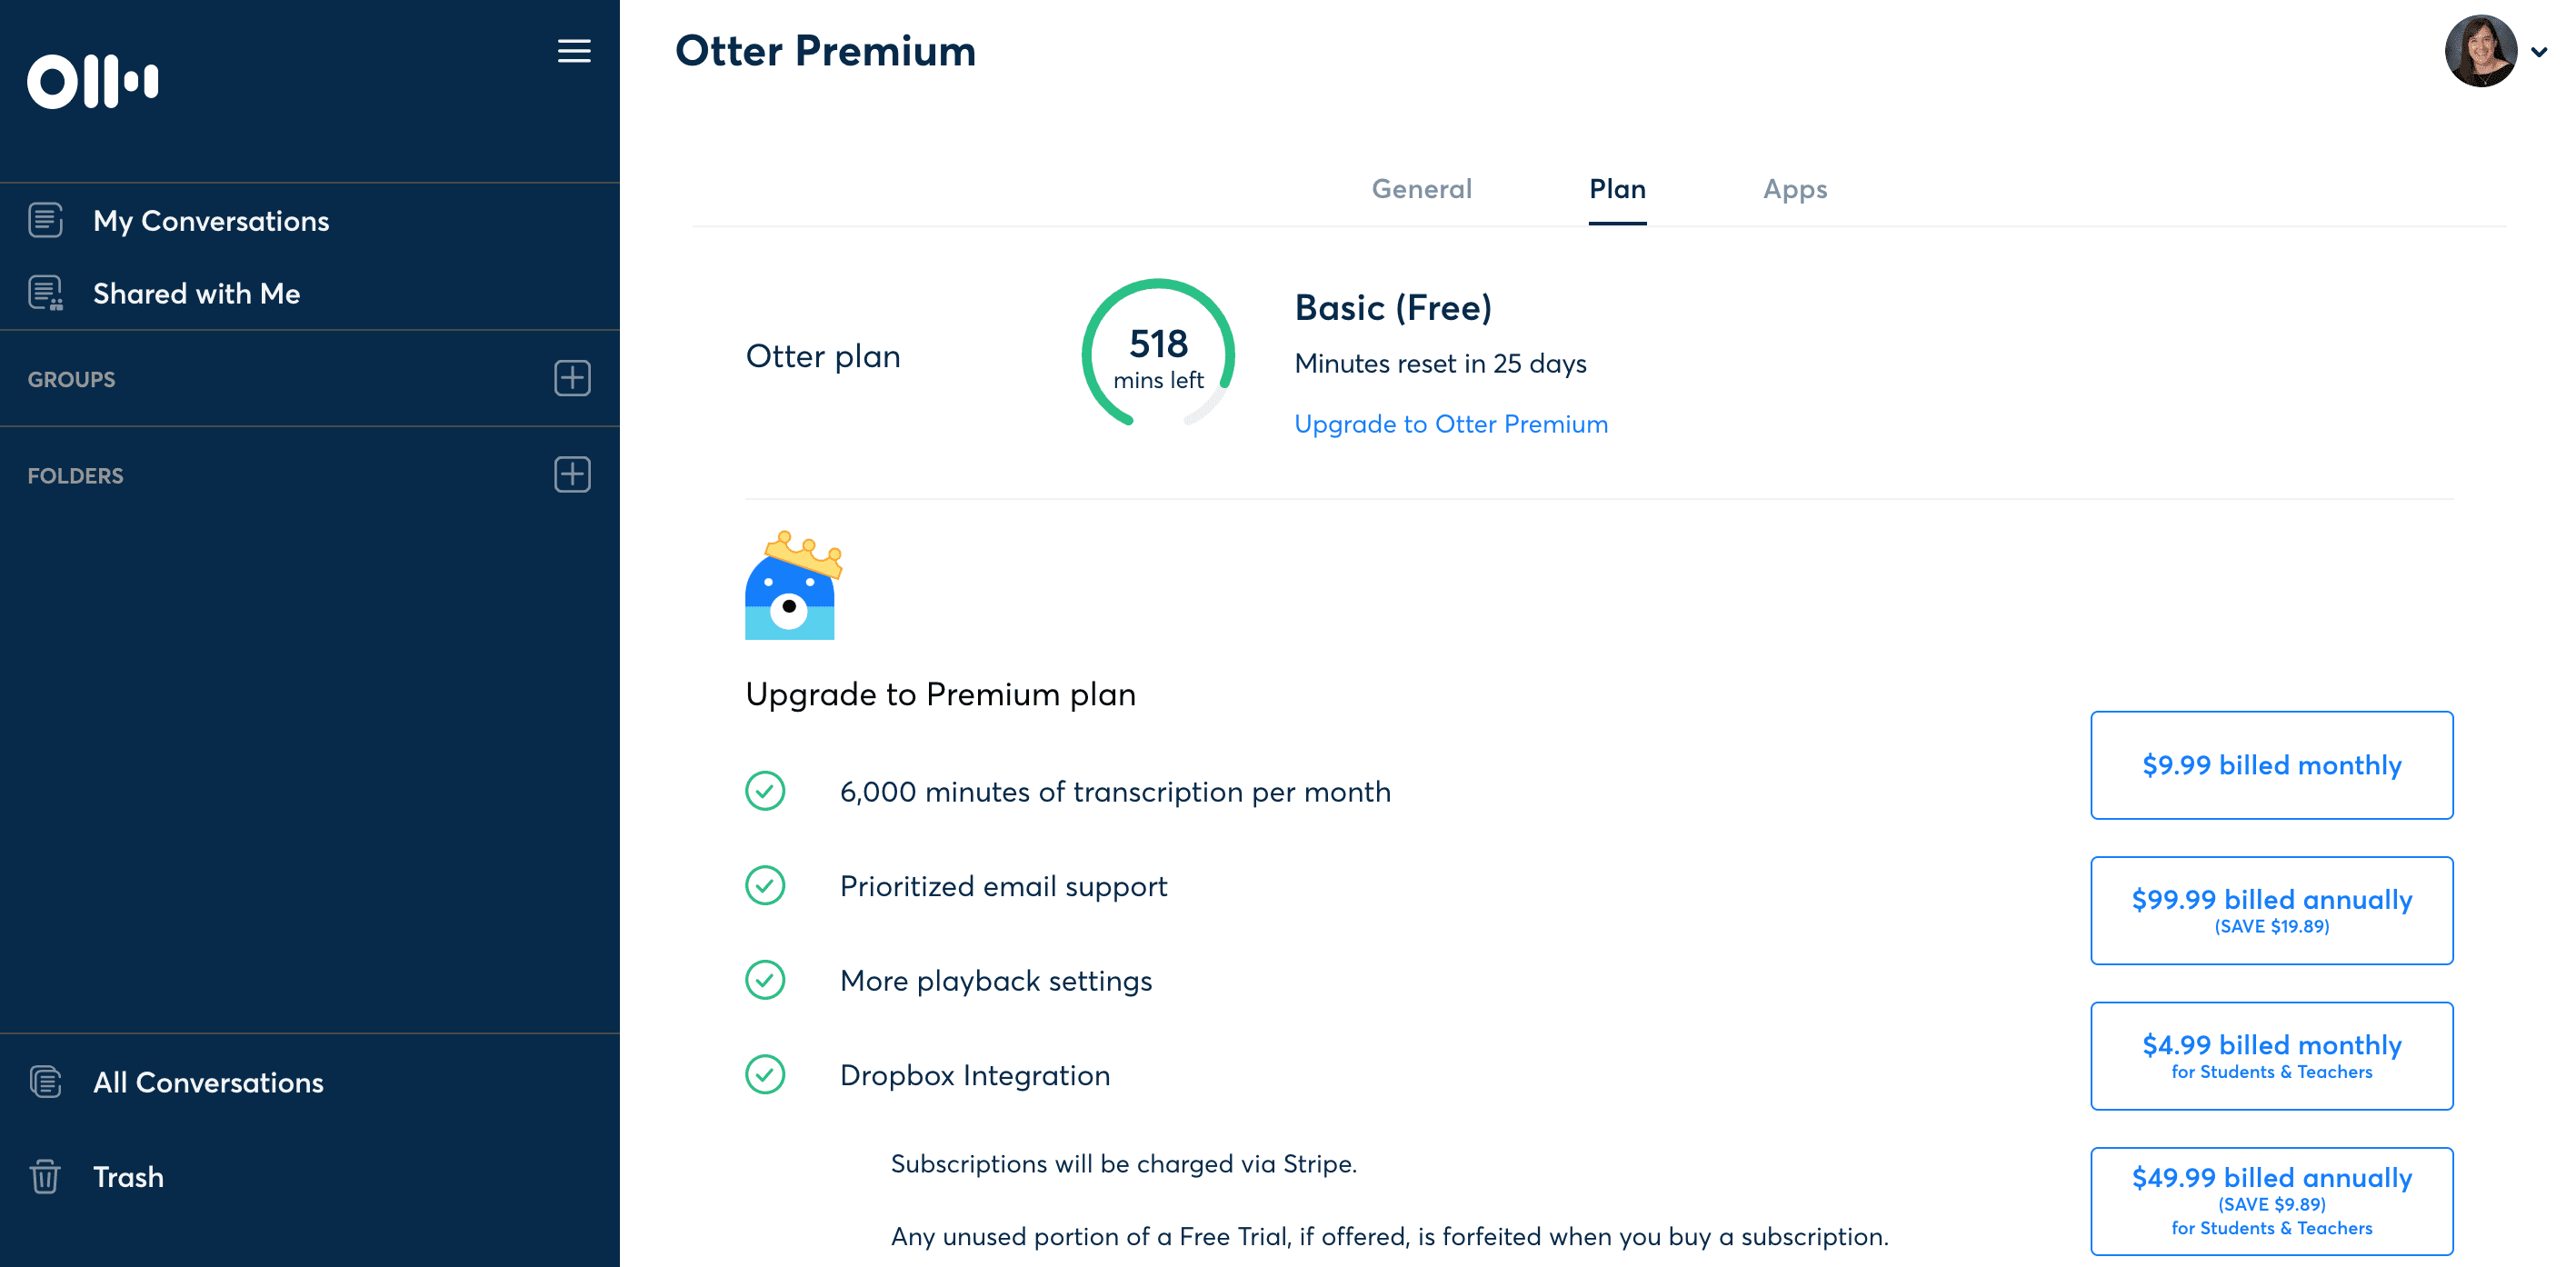Select $49.99 billed annually student plan
Screen dimensions: 2576x1267
pos(2271,1201)
